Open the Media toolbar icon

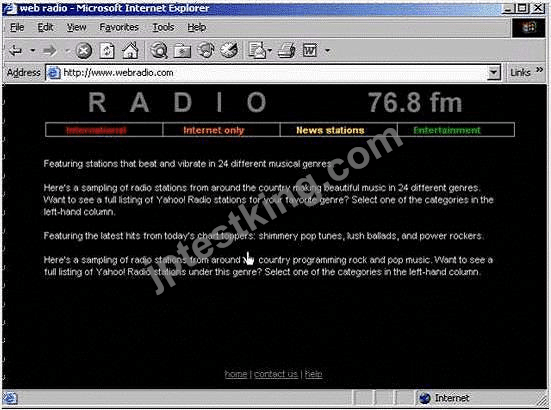click(x=206, y=50)
